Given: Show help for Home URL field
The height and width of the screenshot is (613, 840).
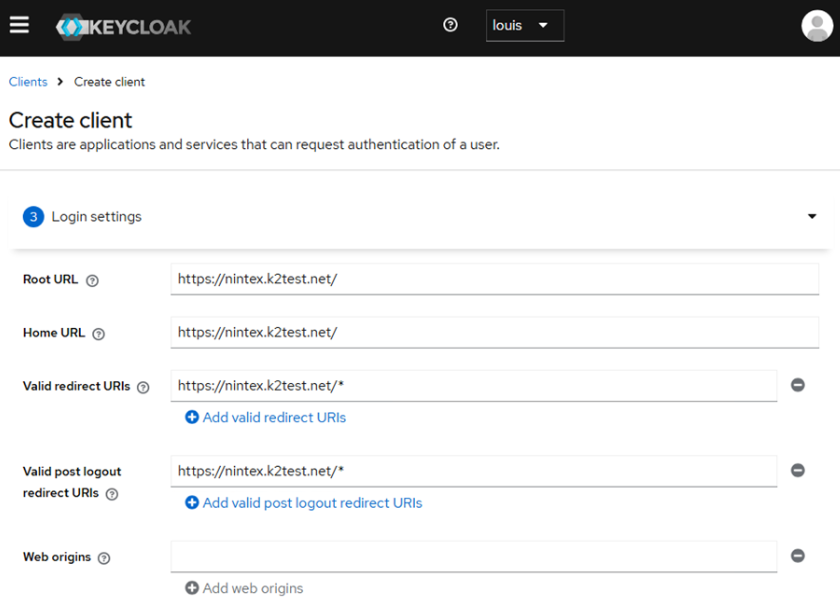Looking at the screenshot, I should pyautogui.click(x=98, y=334).
